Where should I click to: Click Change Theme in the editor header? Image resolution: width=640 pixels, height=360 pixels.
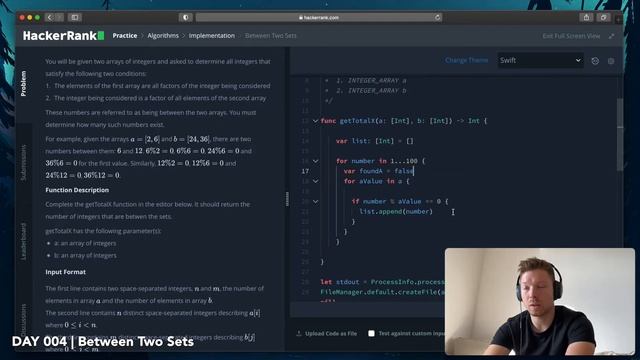[467, 60]
